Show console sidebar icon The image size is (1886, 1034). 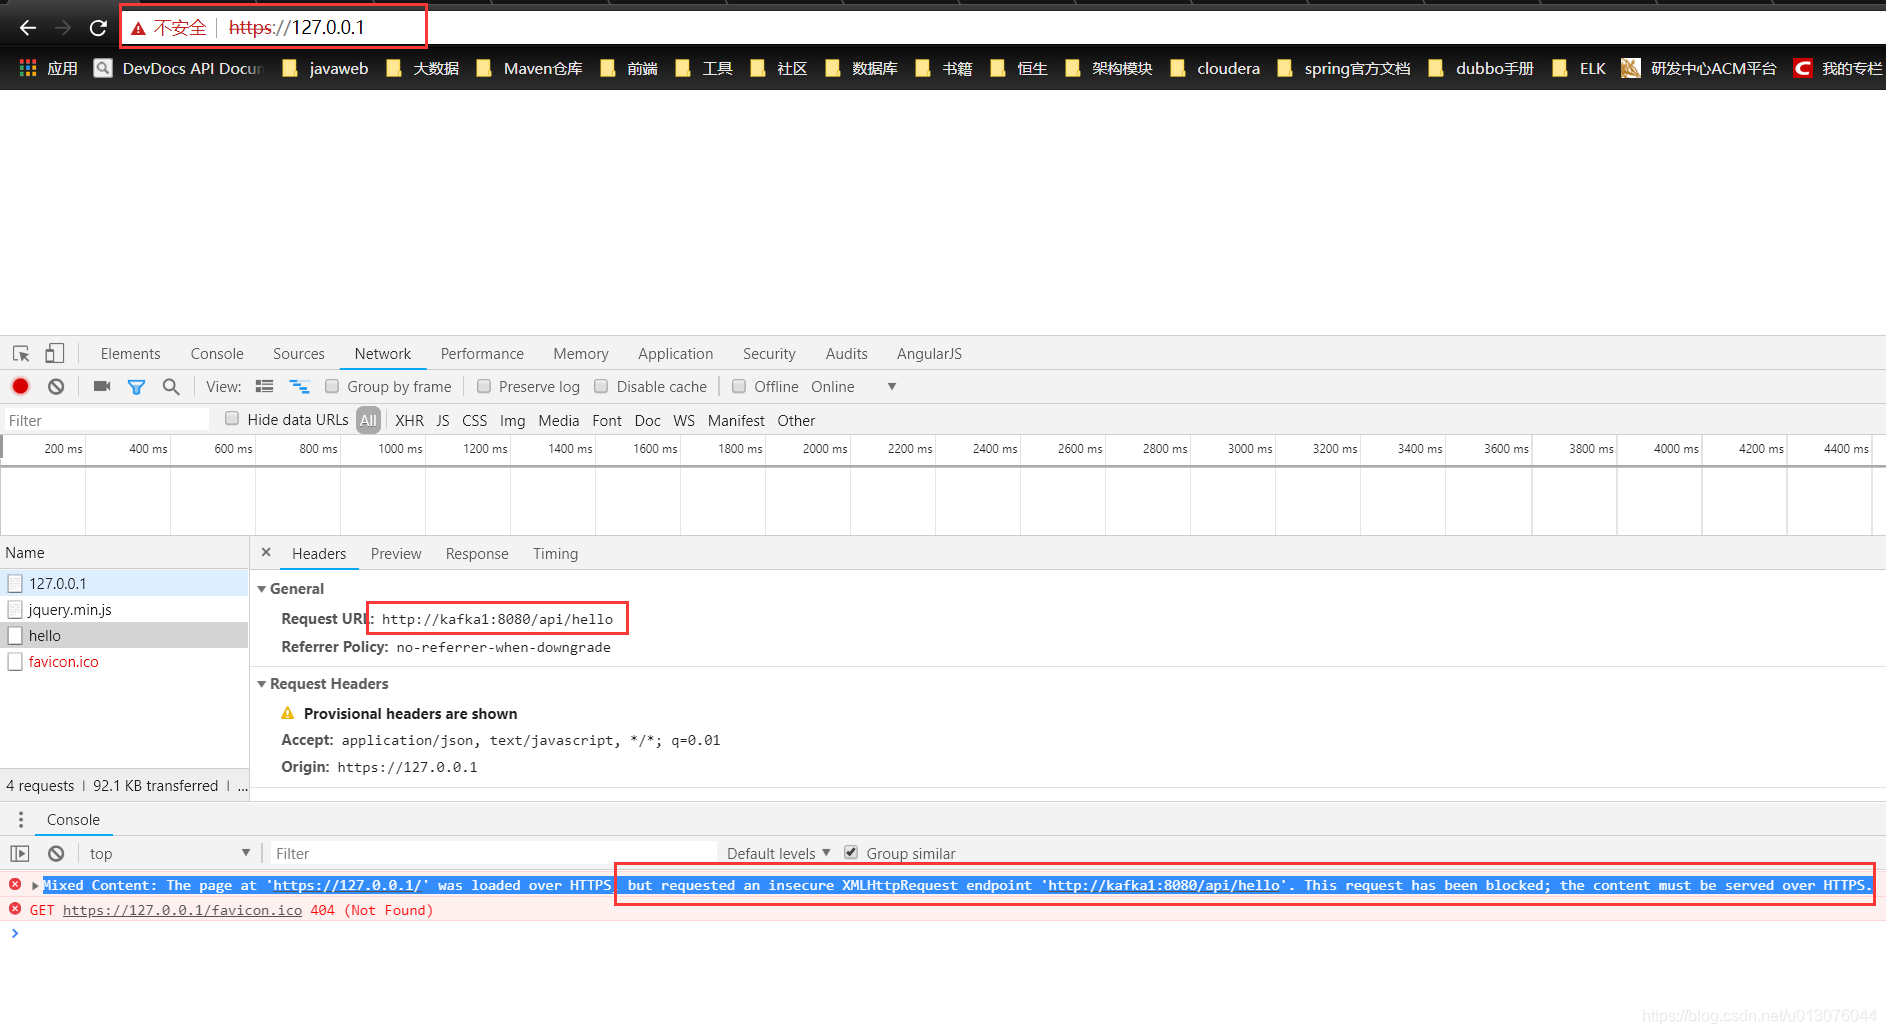tap(20, 853)
